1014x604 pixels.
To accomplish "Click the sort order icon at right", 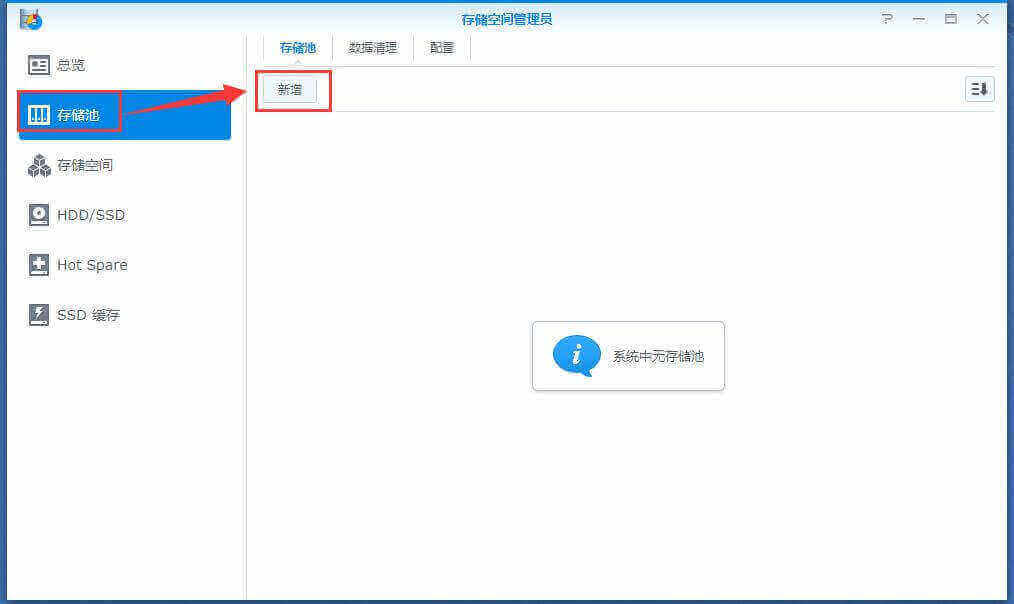I will 979,89.
